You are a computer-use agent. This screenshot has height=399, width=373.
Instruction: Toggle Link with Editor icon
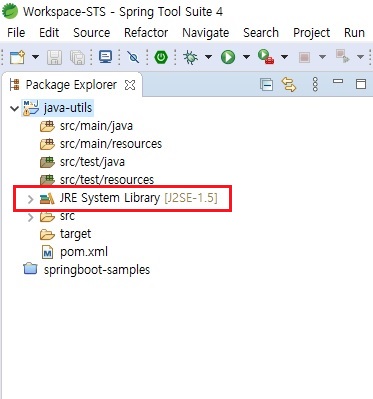(289, 85)
